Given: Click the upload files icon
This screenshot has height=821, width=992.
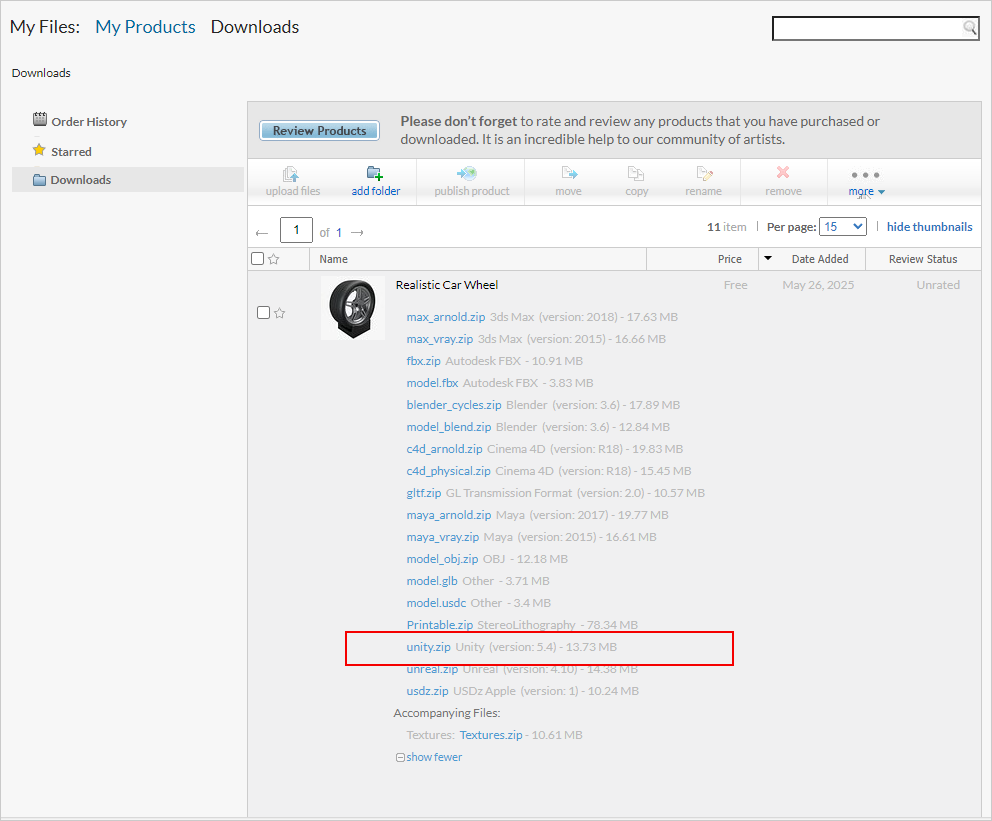Looking at the screenshot, I should pos(292,174).
